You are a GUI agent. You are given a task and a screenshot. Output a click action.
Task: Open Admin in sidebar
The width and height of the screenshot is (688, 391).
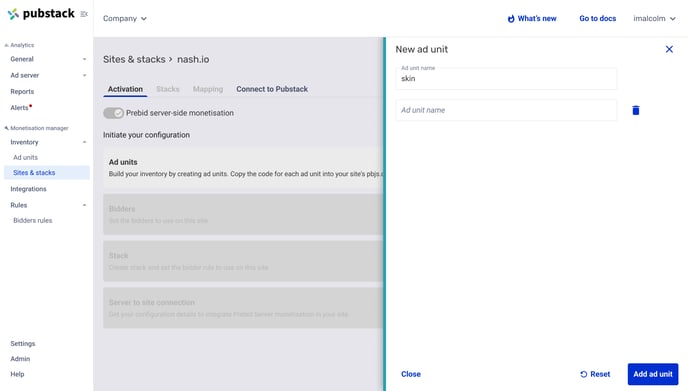pyautogui.click(x=20, y=359)
